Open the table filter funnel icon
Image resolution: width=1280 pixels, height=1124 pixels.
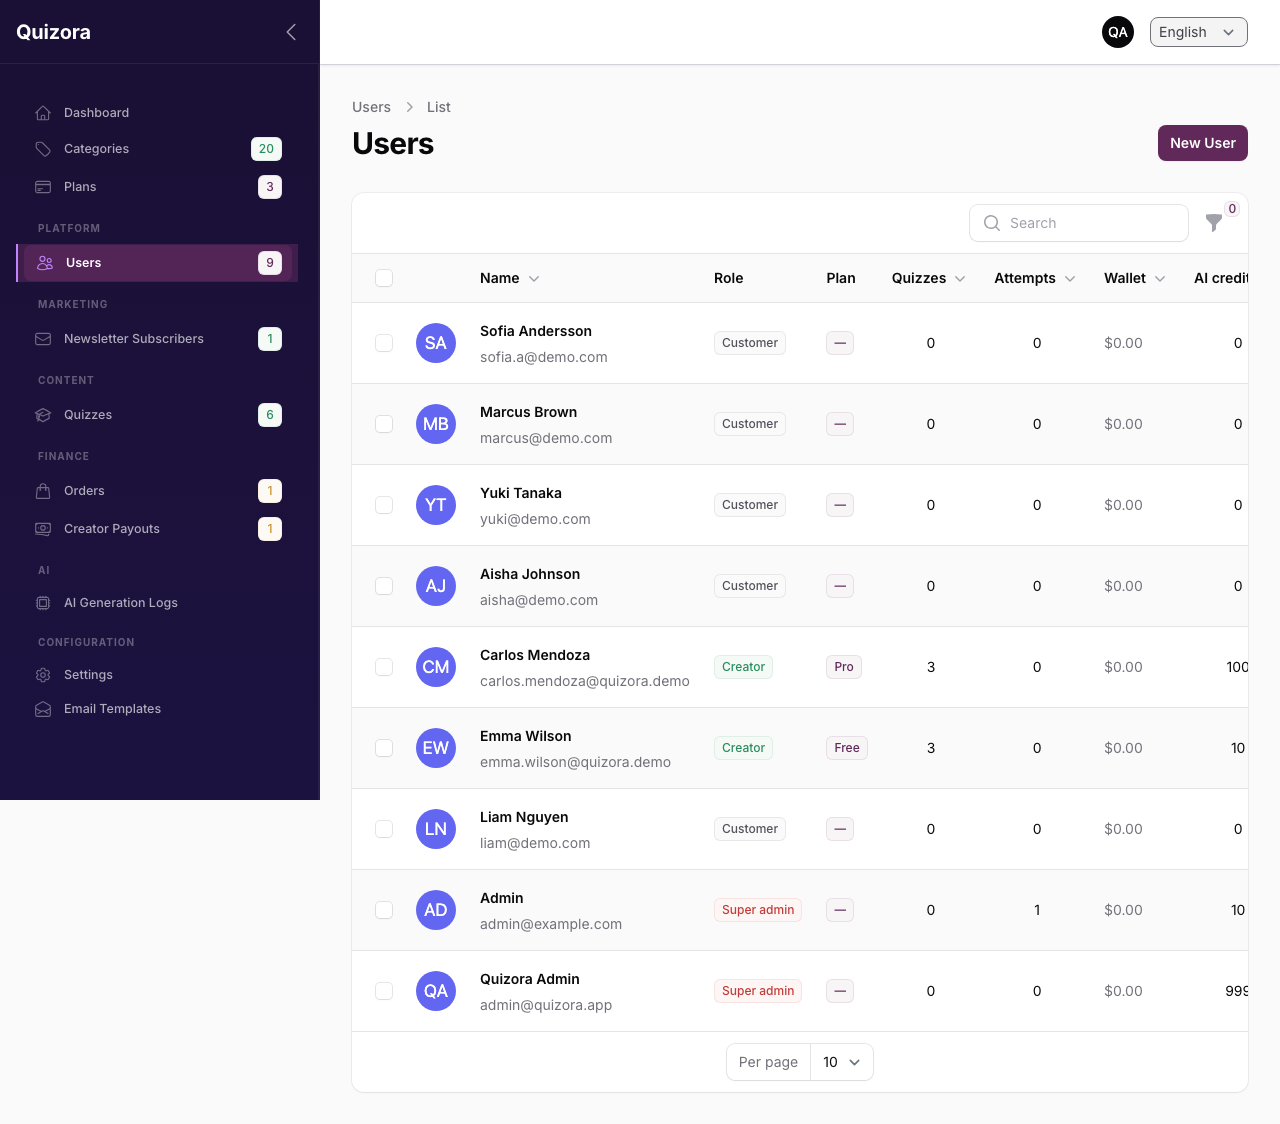coord(1214,223)
